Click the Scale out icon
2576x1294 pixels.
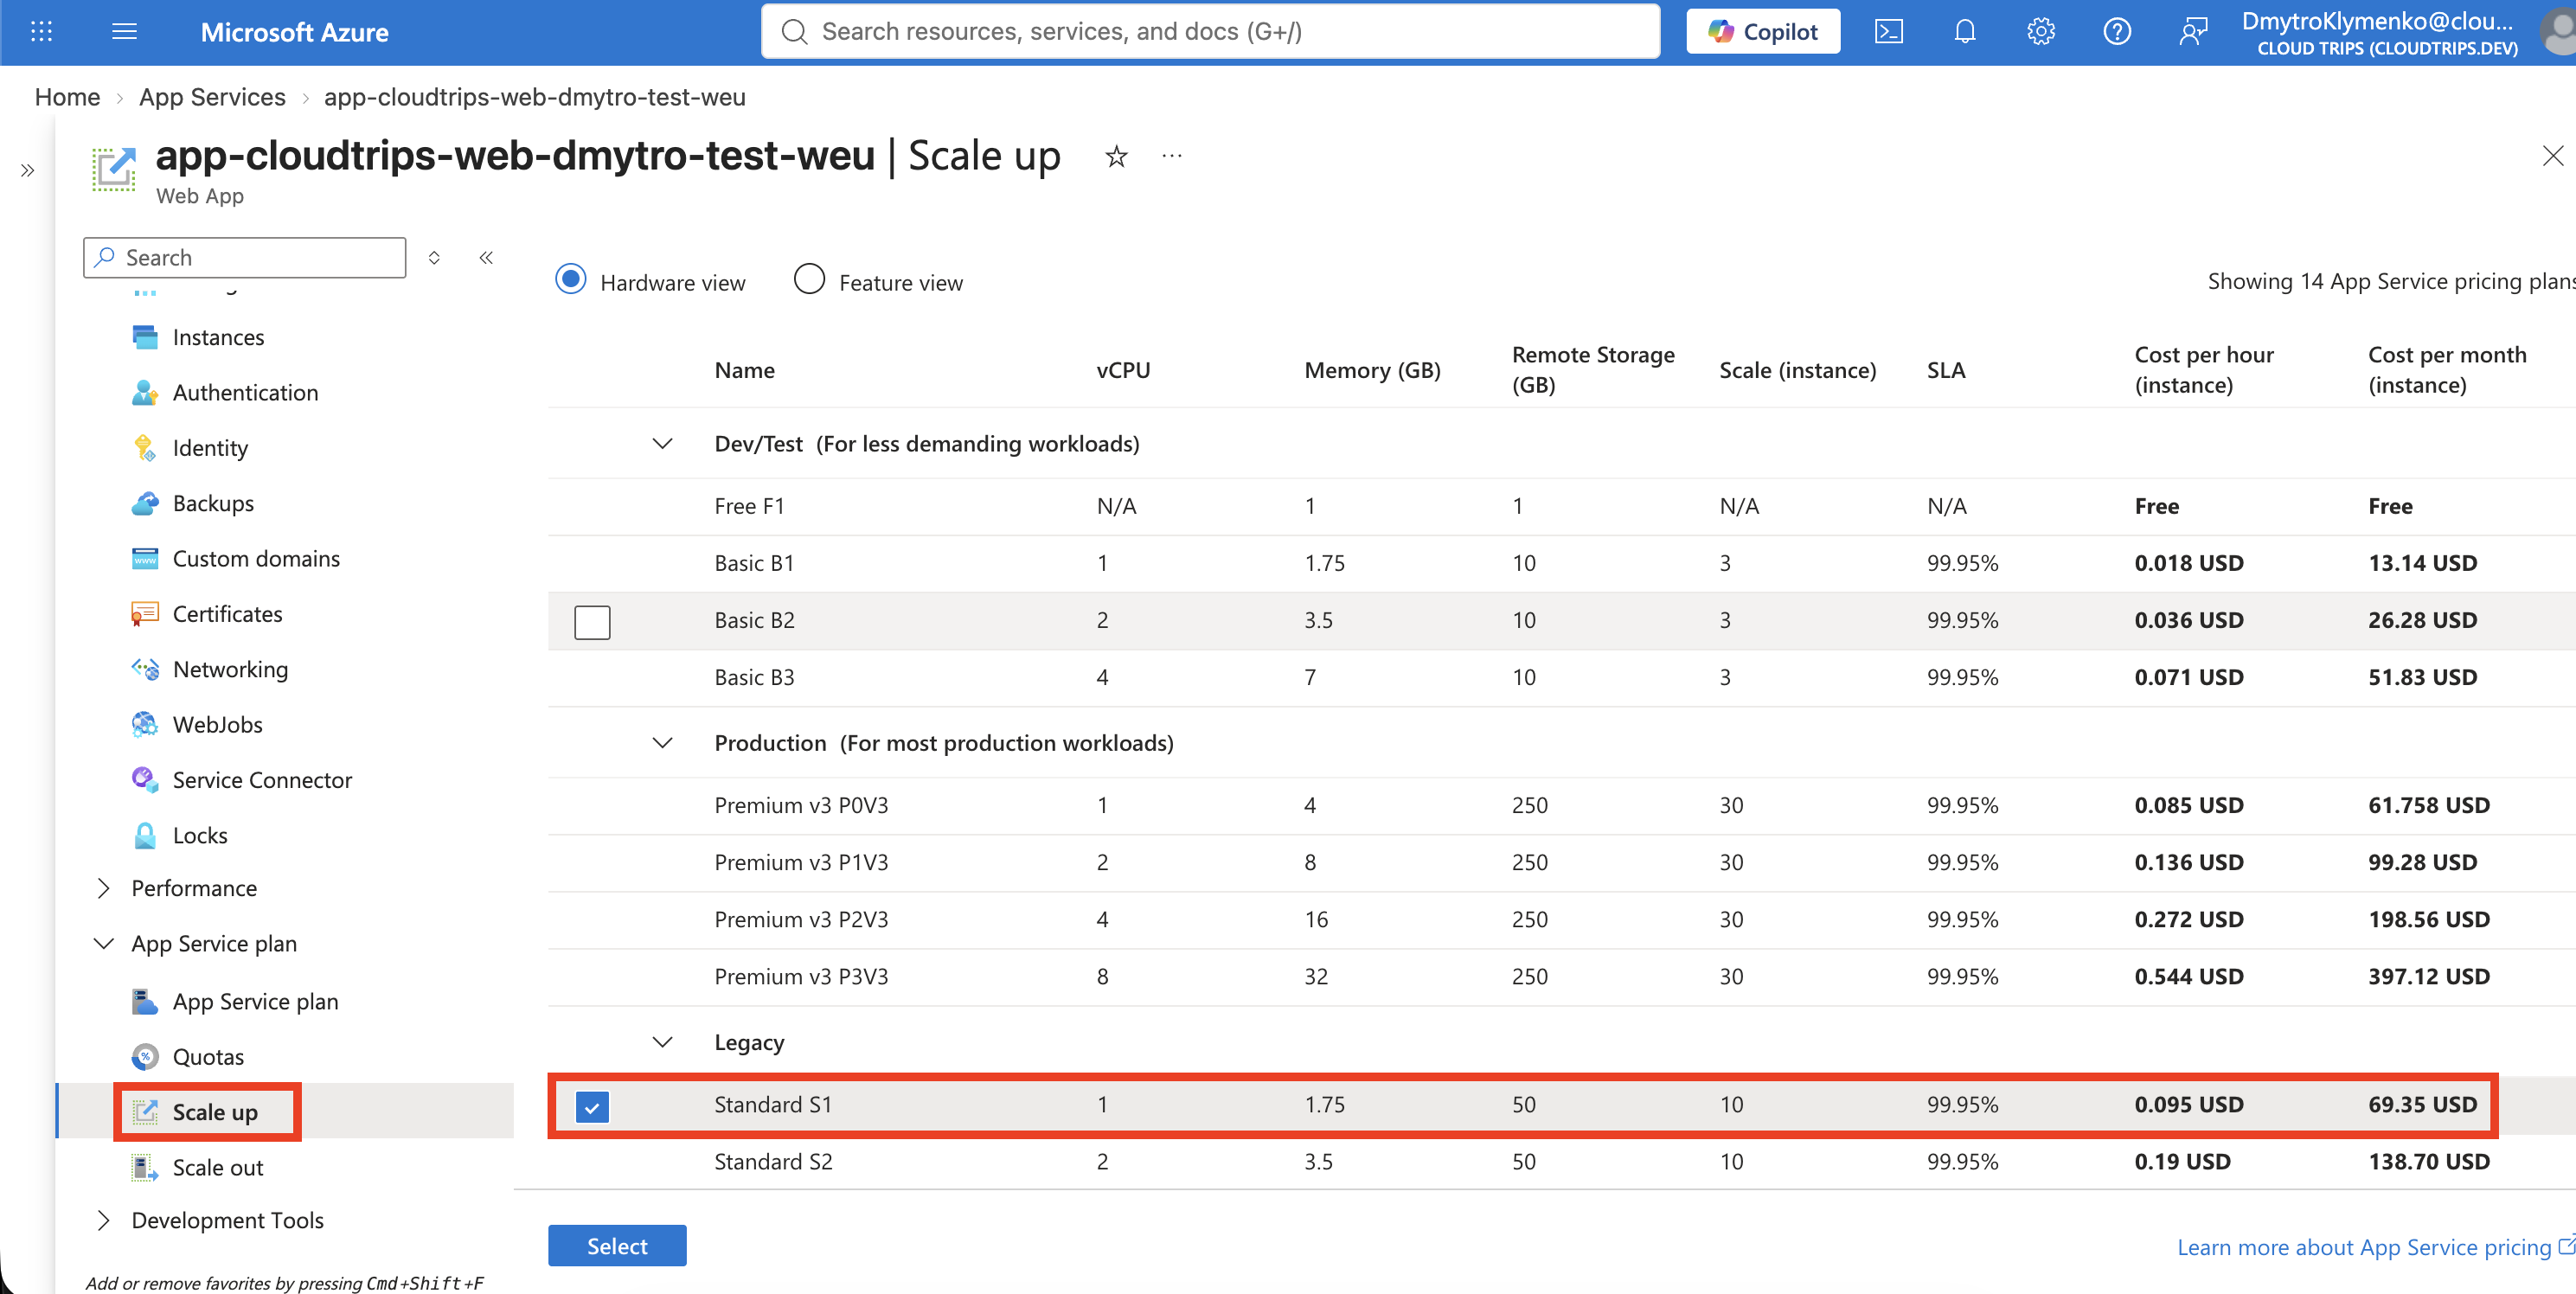[x=145, y=1167]
